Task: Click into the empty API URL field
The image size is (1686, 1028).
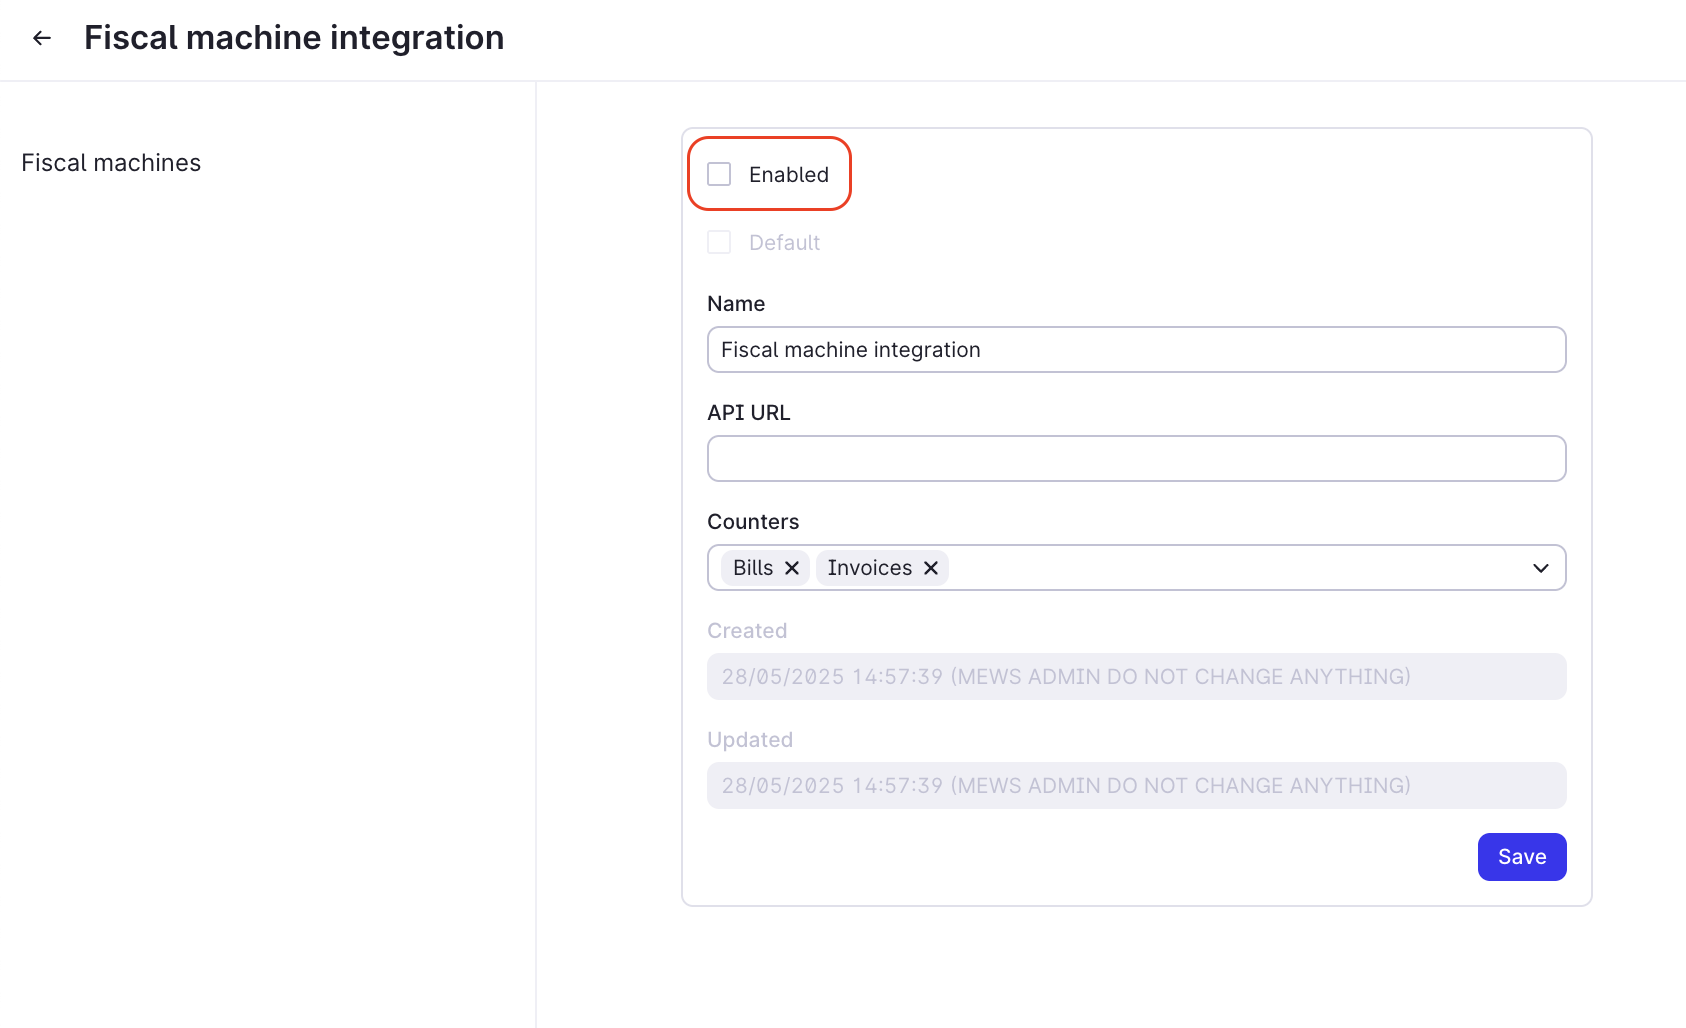Action: coord(1136,459)
